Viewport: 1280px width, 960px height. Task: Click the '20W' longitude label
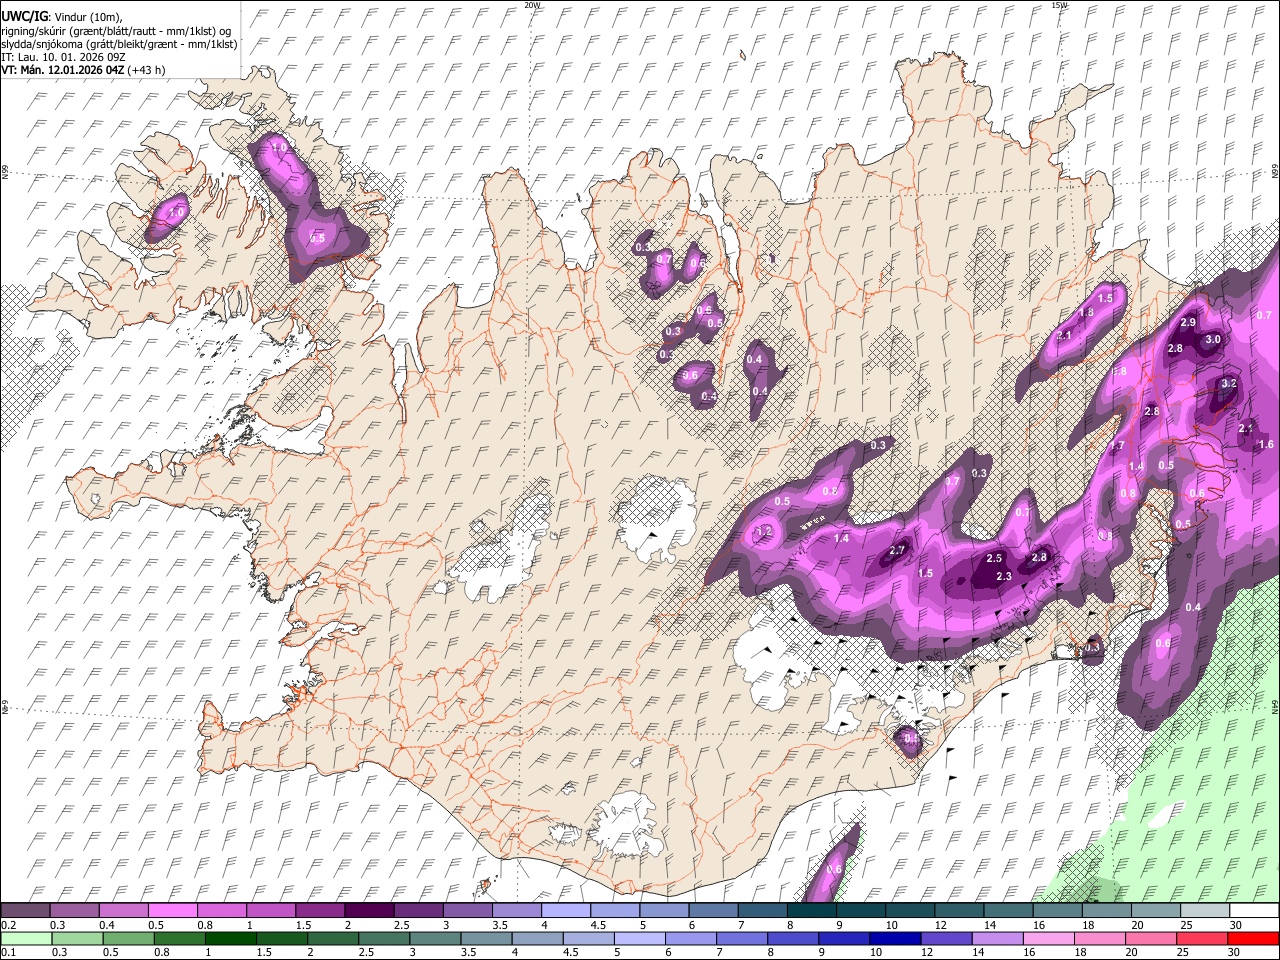coord(532,5)
